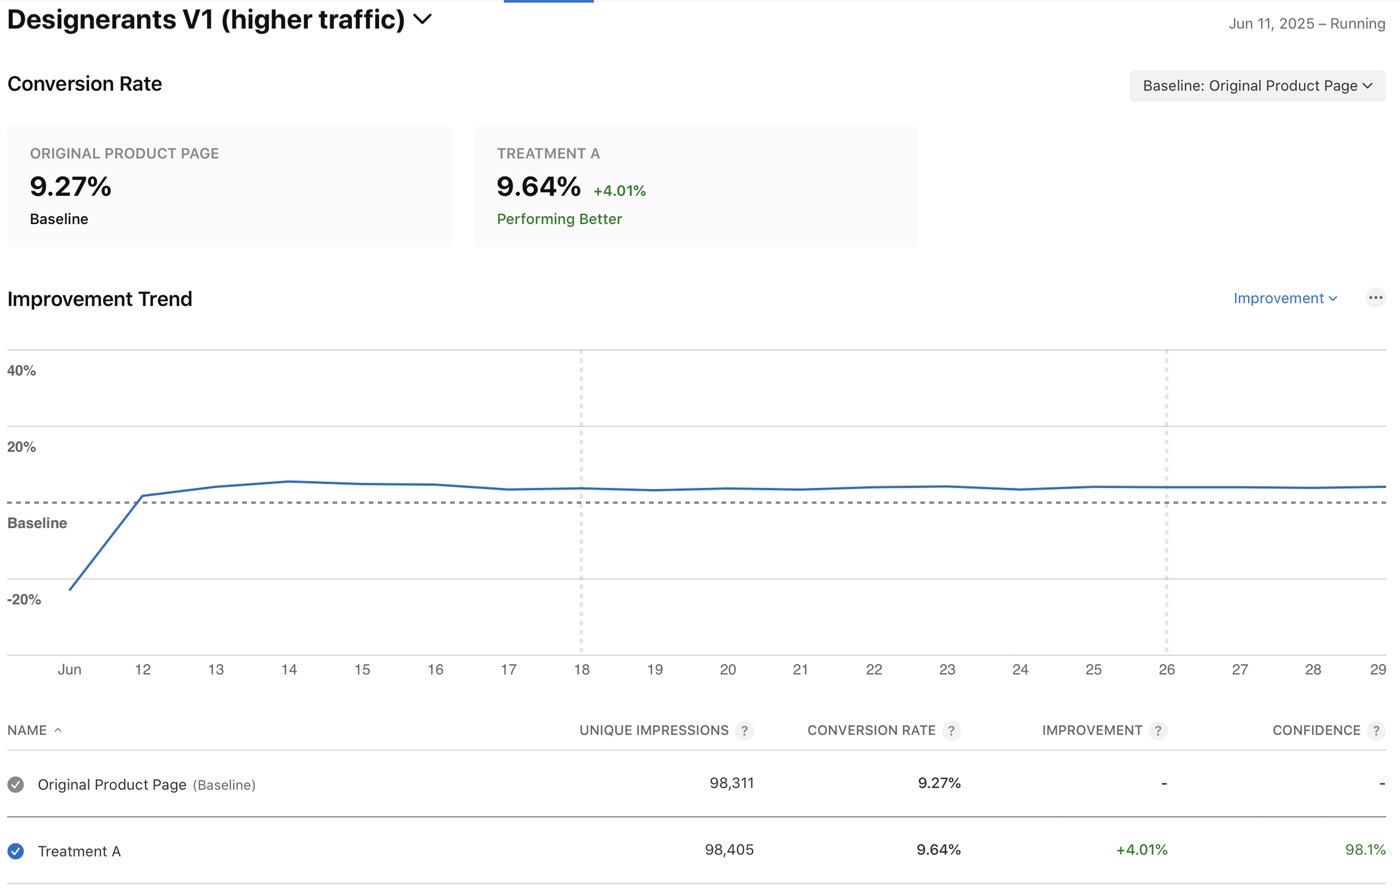Click the 98,311 impressions value
The width and height of the screenshot is (1400, 890).
[x=732, y=783]
